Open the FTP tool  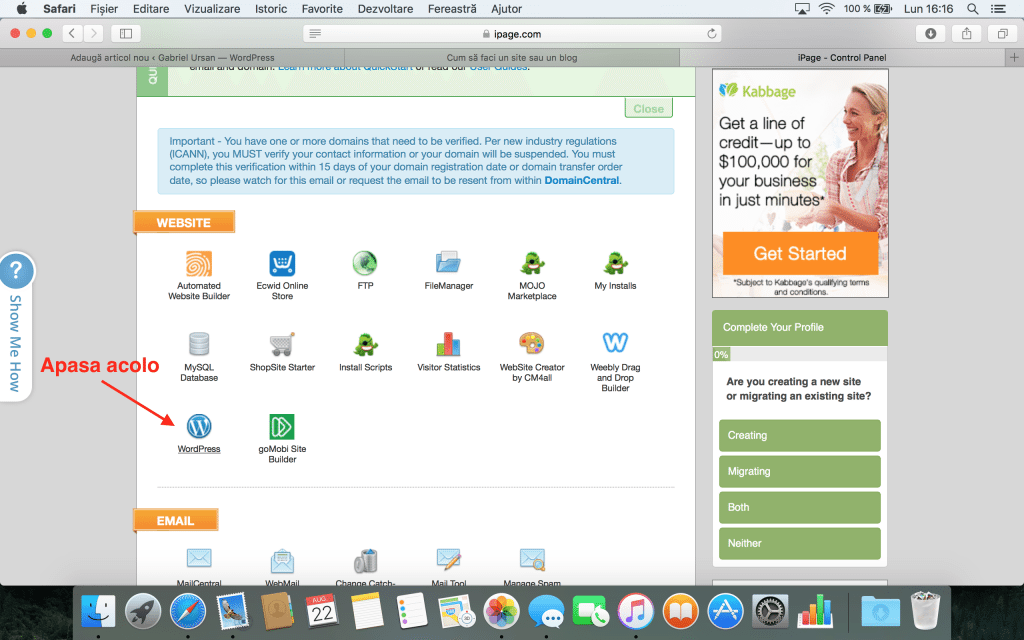(365, 264)
